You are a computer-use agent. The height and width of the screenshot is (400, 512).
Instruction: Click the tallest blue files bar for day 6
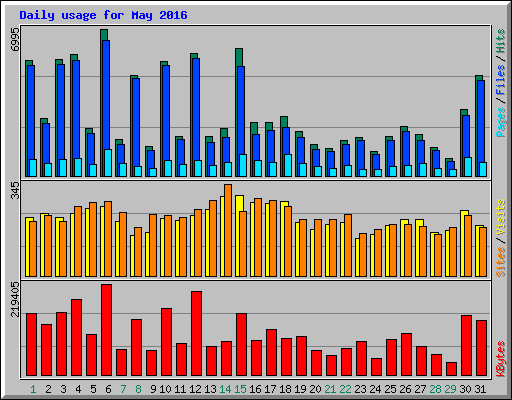coord(106,95)
